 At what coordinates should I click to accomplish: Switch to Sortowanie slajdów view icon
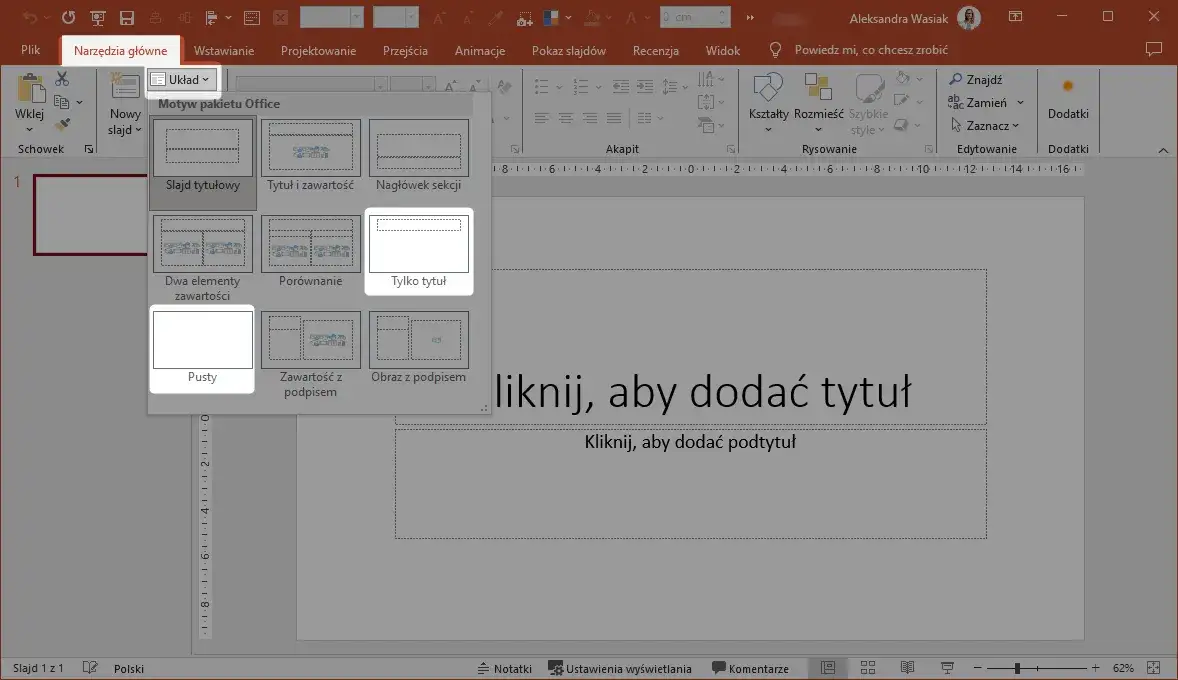click(x=867, y=667)
